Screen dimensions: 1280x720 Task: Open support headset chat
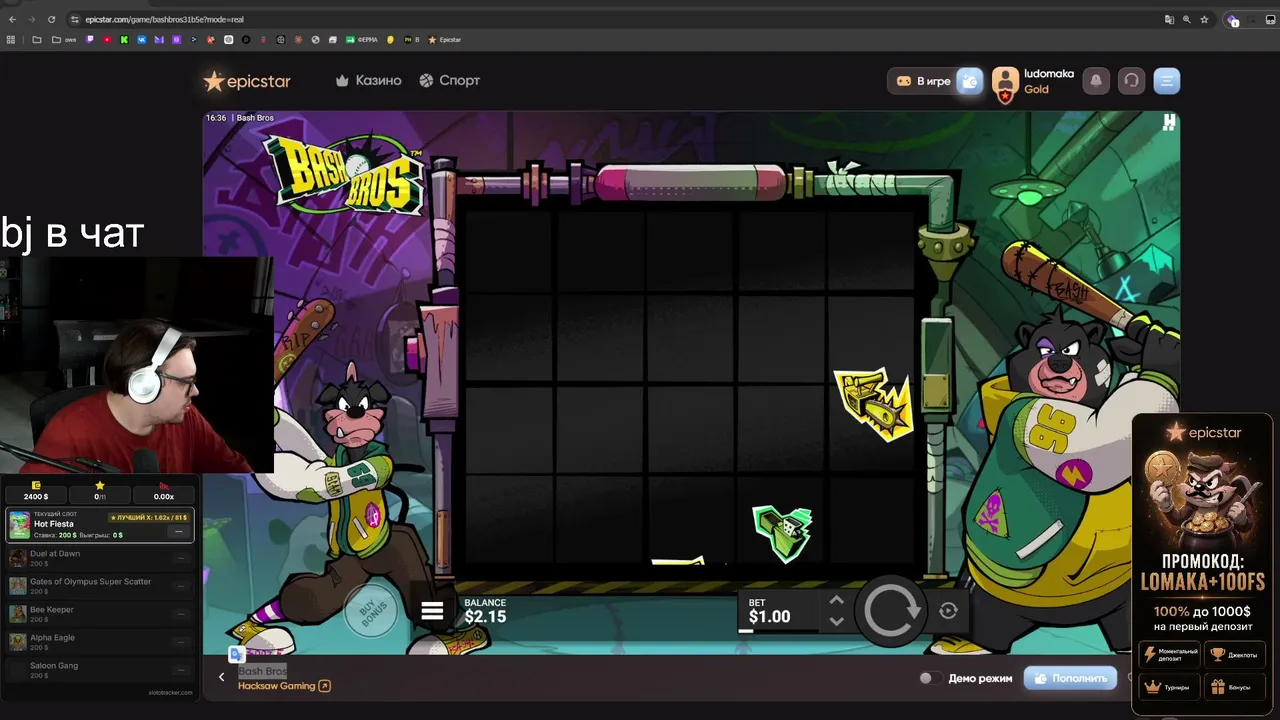point(1131,81)
